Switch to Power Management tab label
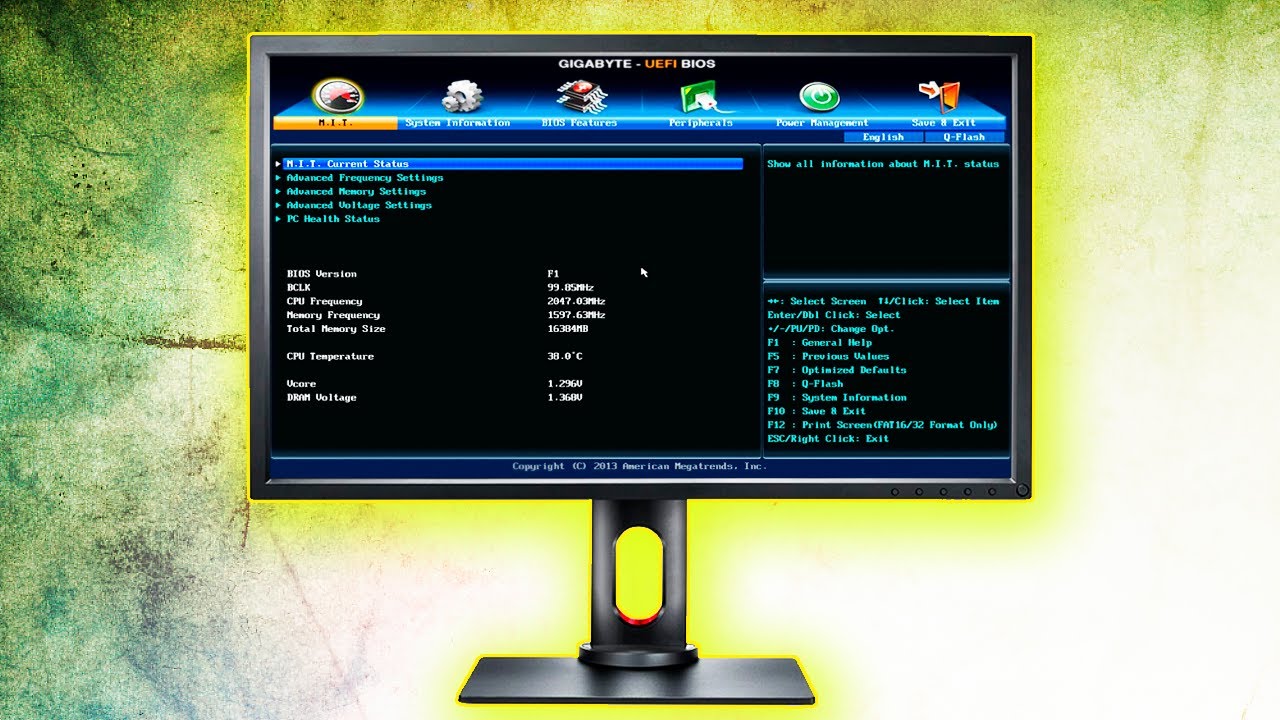1280x720 pixels. click(x=822, y=123)
